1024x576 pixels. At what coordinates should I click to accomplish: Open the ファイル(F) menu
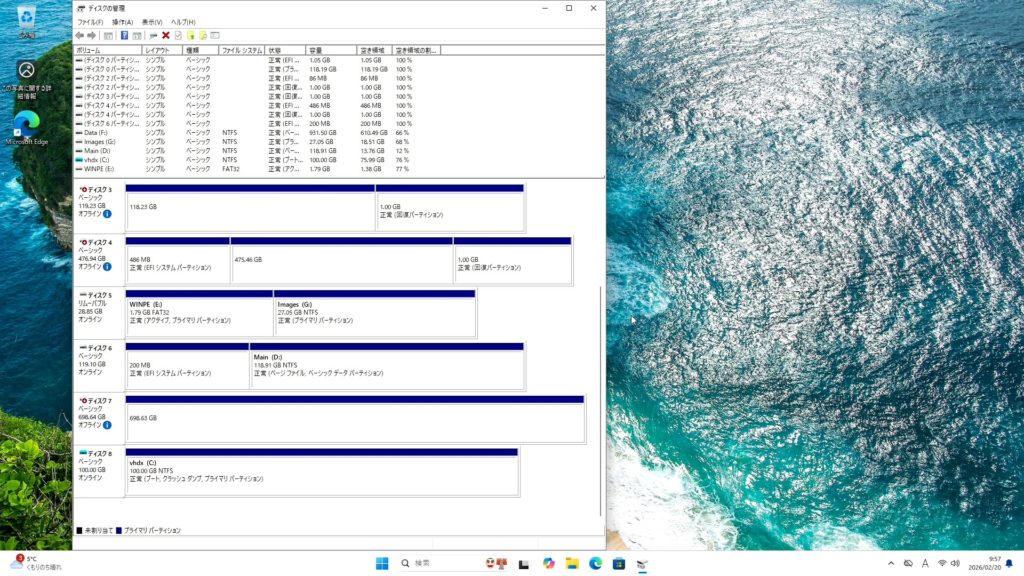coord(90,22)
